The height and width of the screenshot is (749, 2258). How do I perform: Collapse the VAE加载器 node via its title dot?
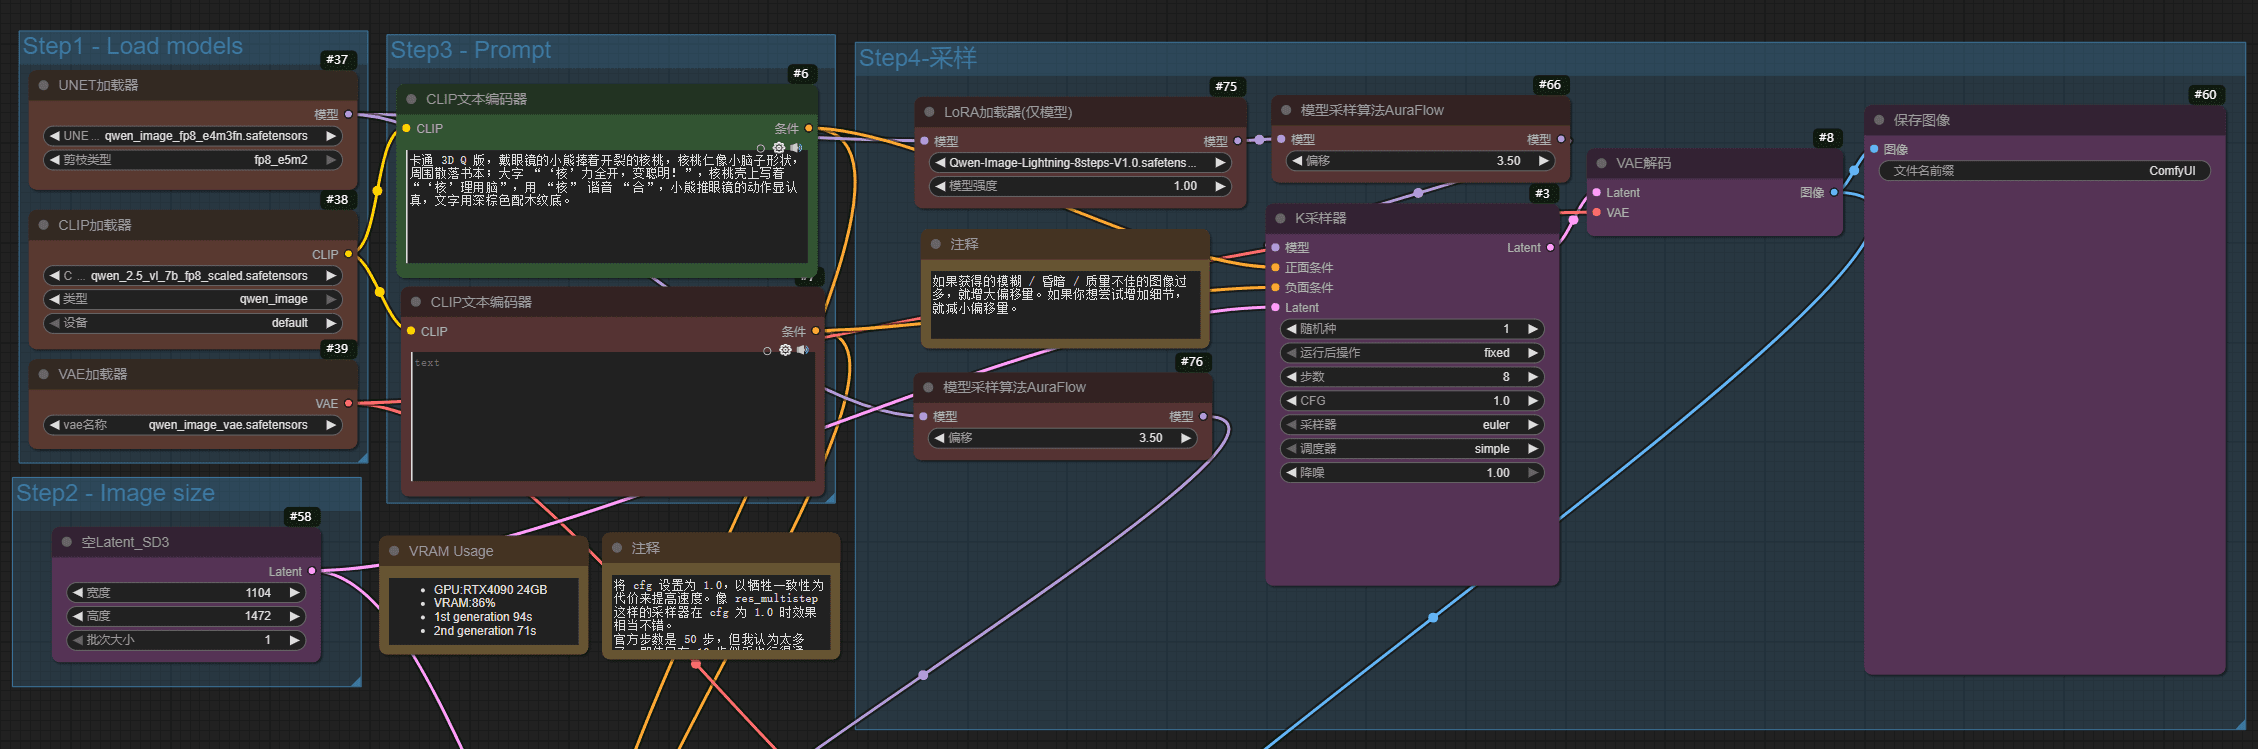tap(44, 374)
